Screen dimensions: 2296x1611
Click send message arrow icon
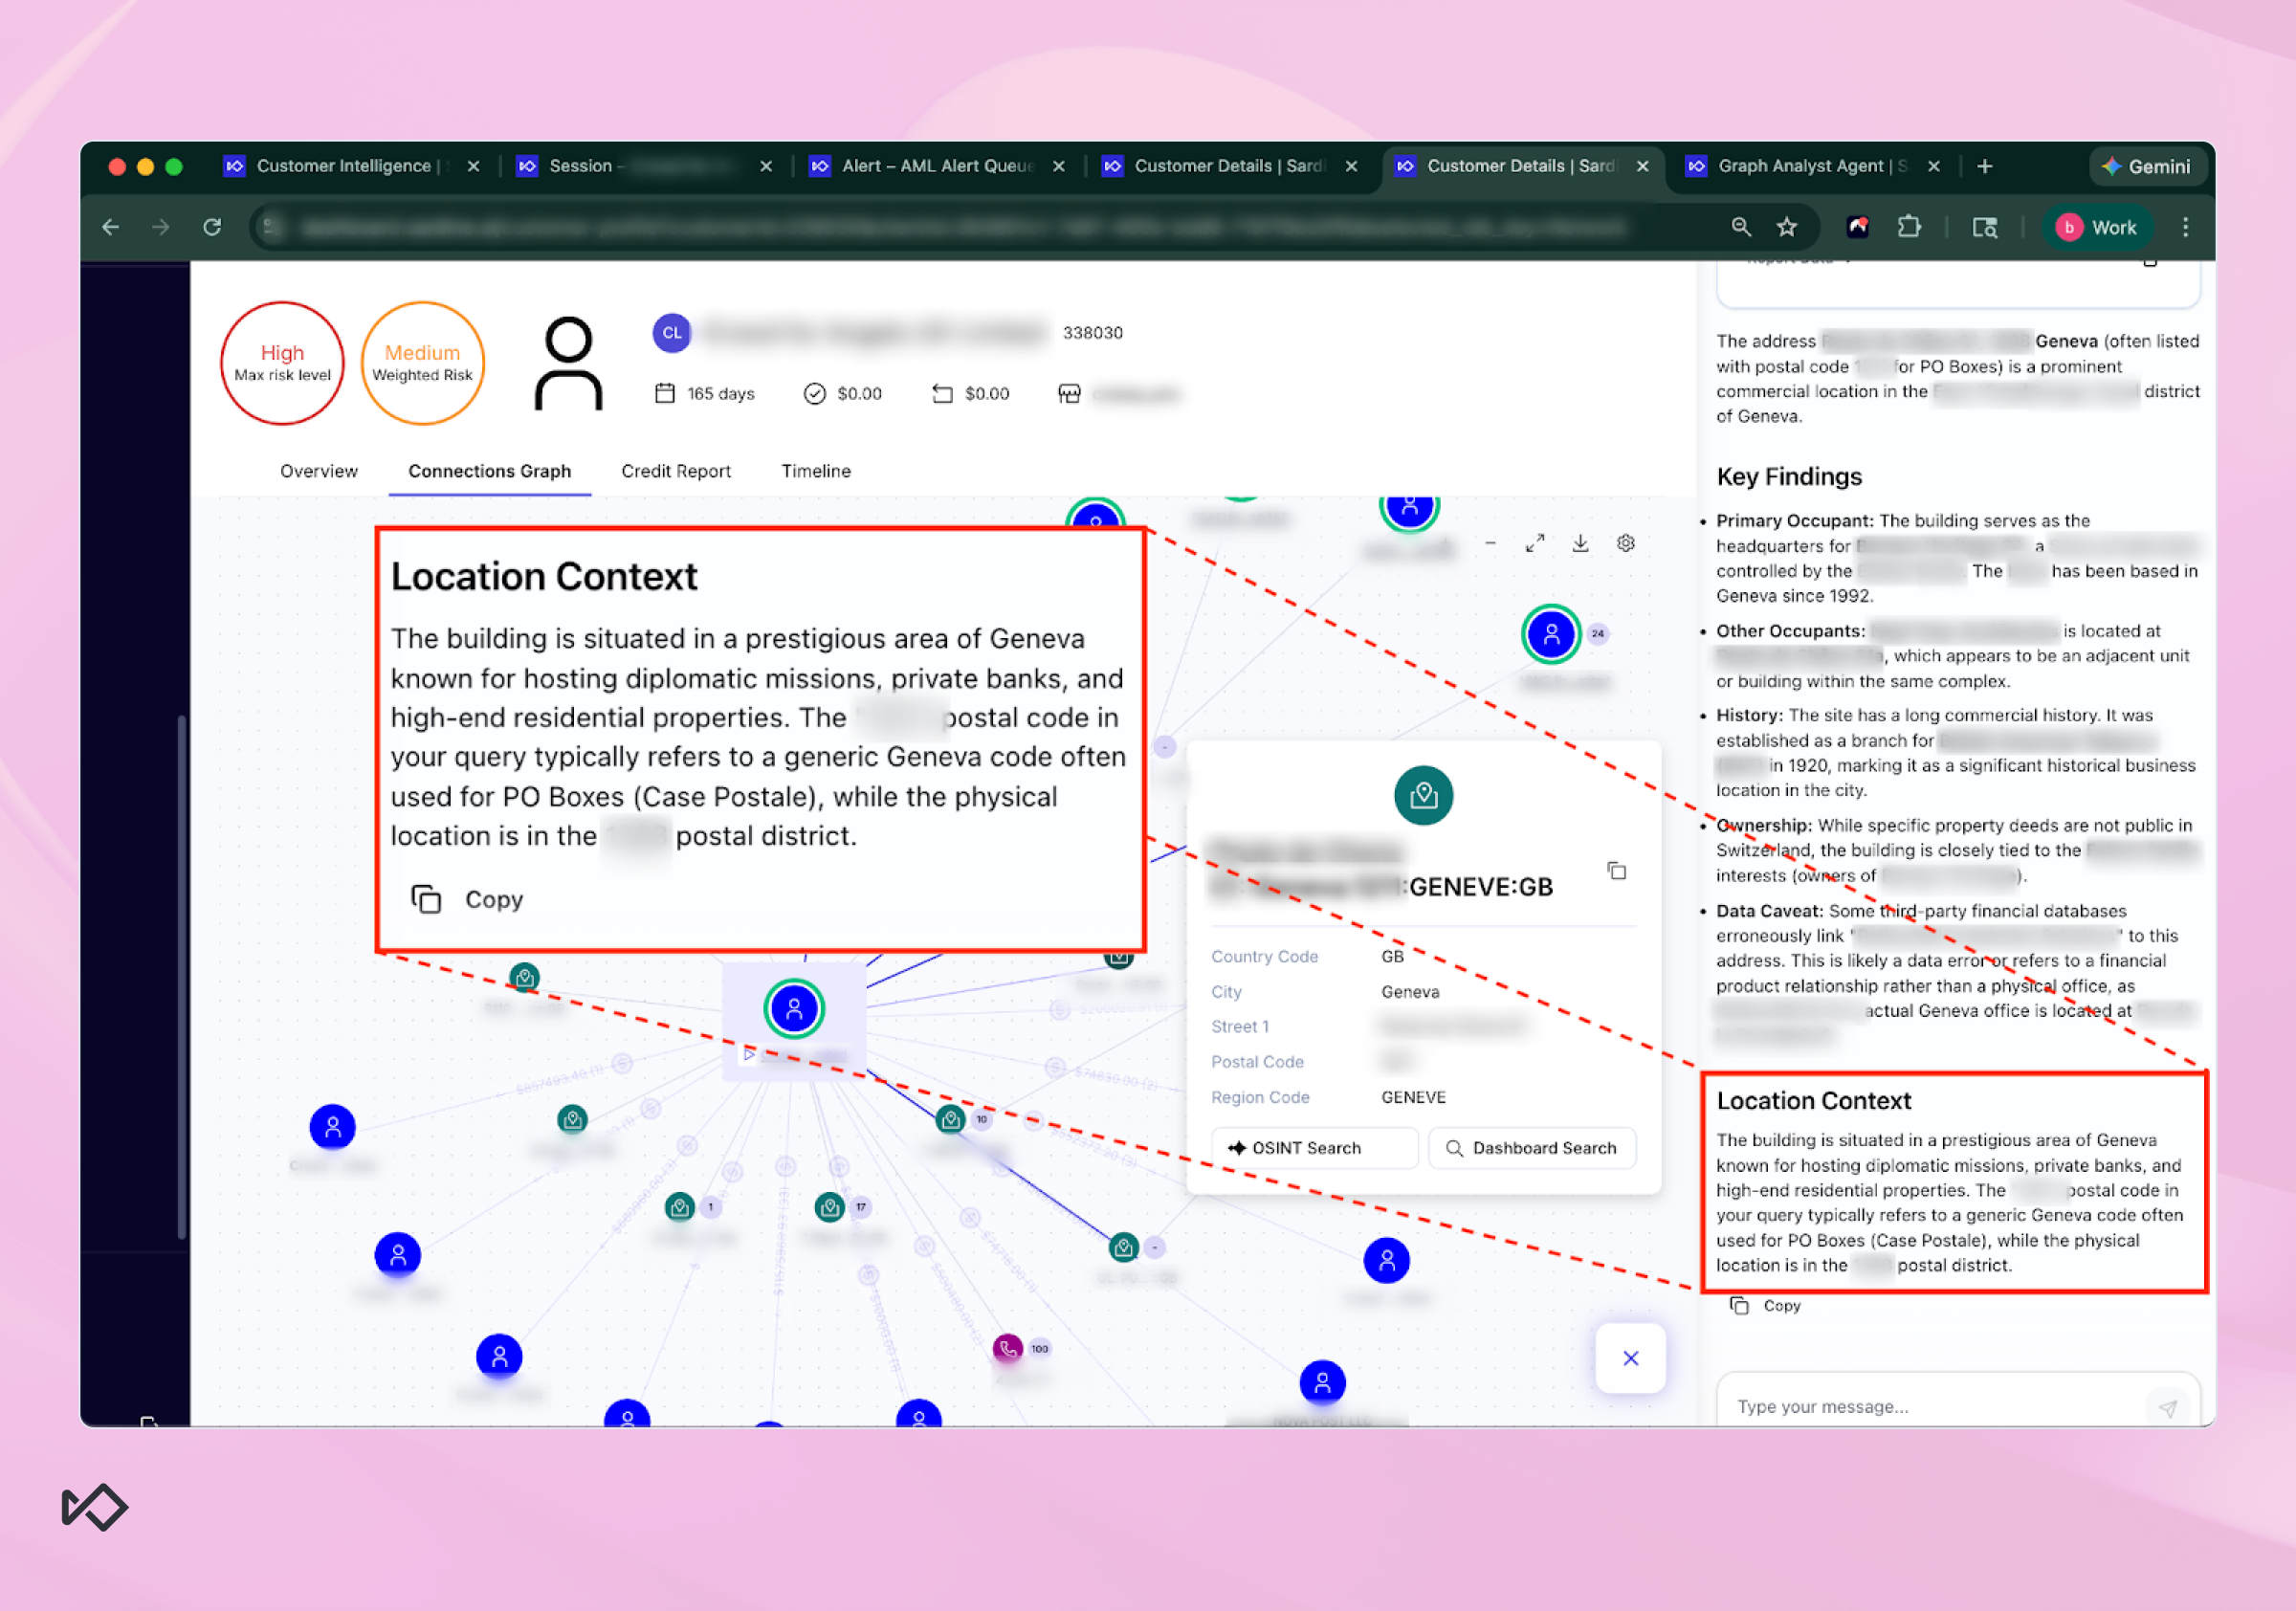coord(2166,1407)
